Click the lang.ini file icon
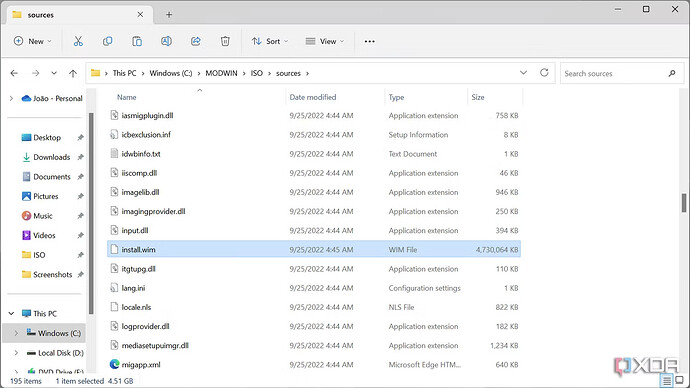 pyautogui.click(x=114, y=288)
